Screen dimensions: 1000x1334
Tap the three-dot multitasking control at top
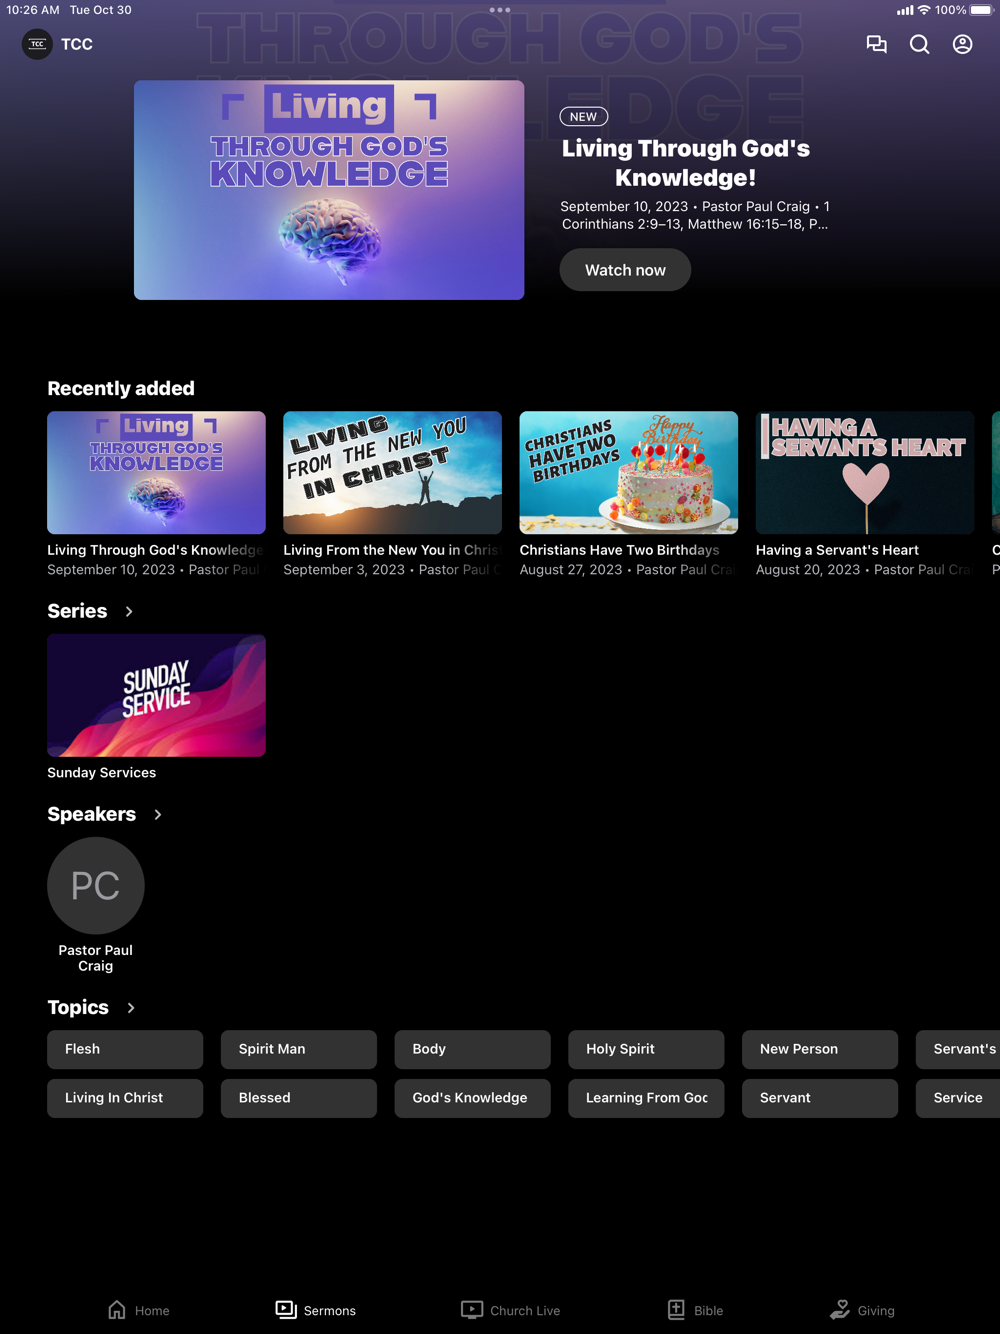(500, 10)
